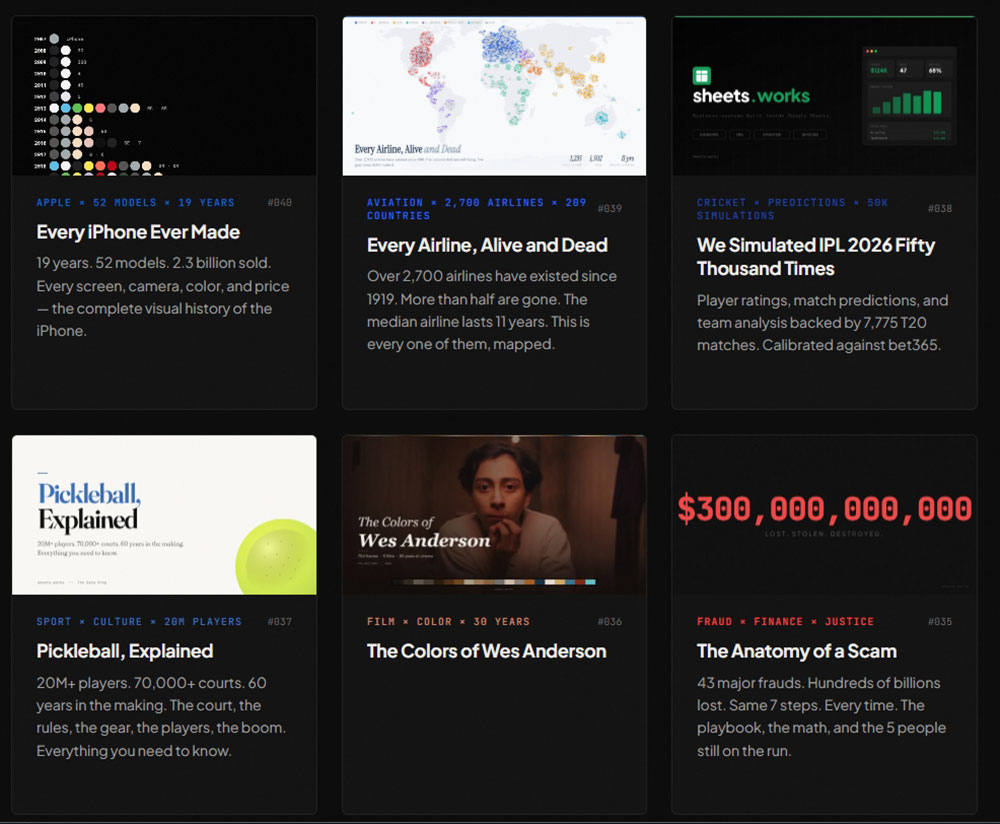1000x824 pixels.
Task: Click the red $300,000,000,000 figure
Action: (x=824, y=509)
